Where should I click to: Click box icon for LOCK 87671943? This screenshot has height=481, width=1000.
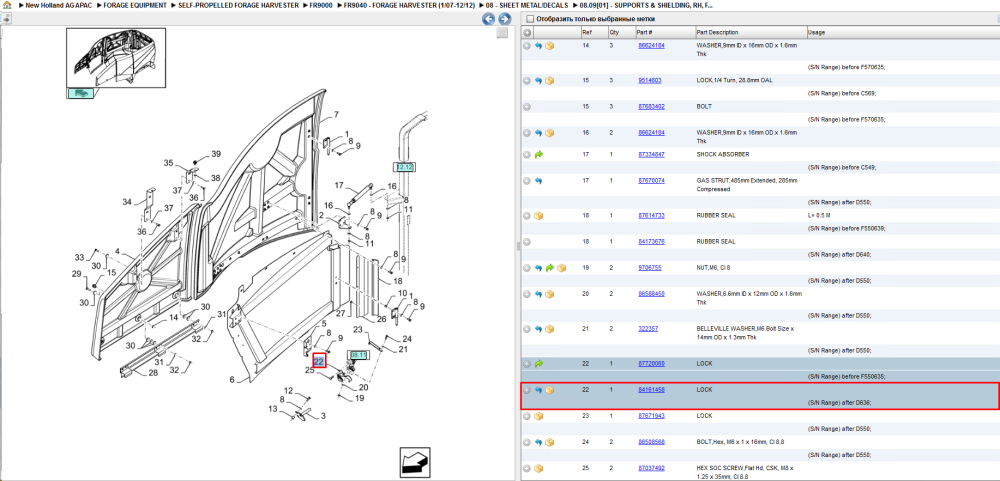click(x=538, y=416)
